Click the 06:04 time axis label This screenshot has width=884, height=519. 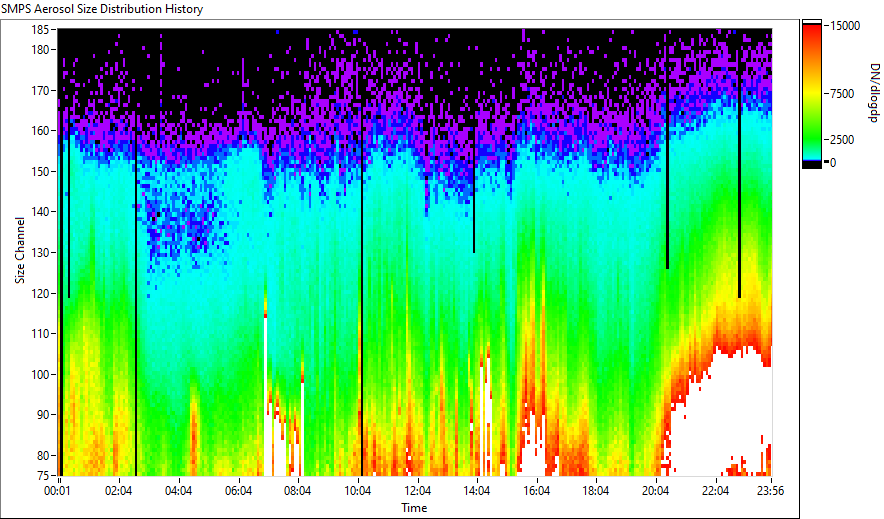[238, 491]
